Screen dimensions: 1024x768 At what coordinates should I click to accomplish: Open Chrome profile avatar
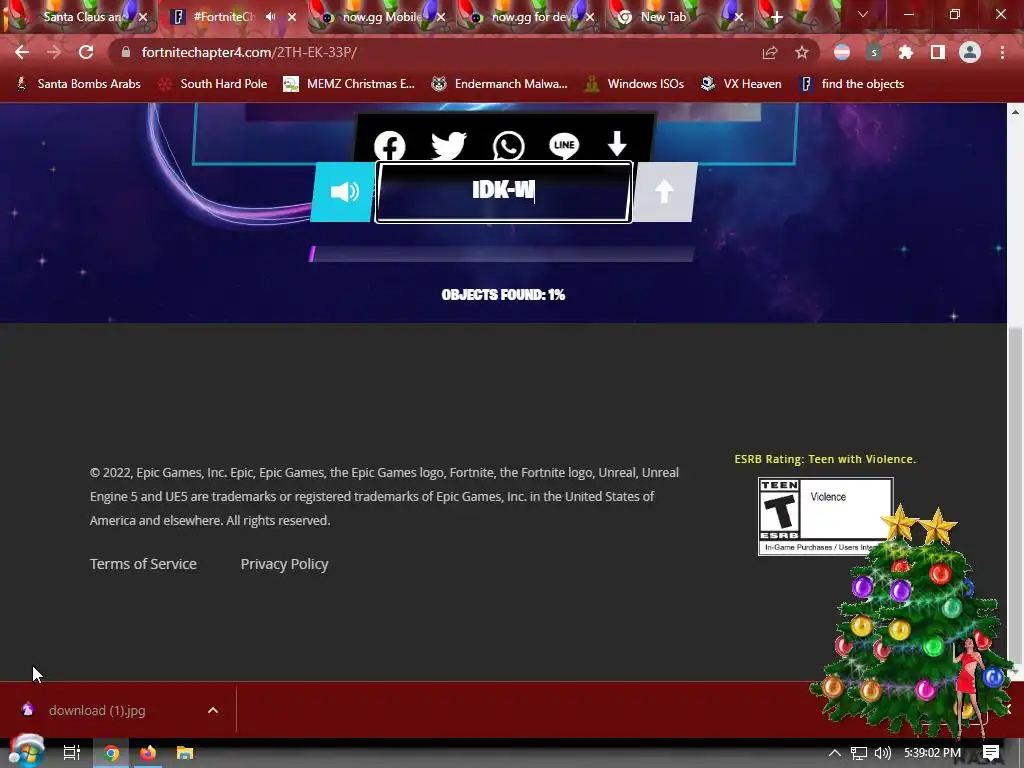tap(970, 52)
